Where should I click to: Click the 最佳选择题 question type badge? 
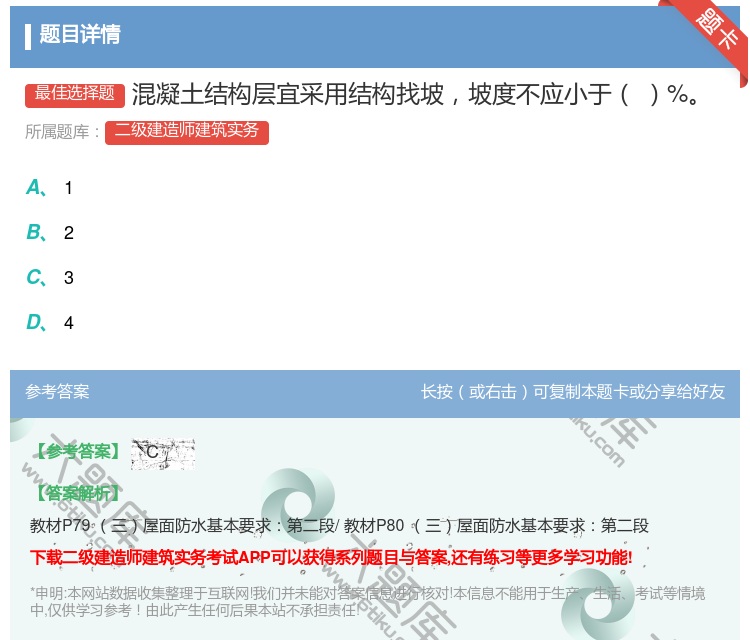pyautogui.click(x=75, y=95)
